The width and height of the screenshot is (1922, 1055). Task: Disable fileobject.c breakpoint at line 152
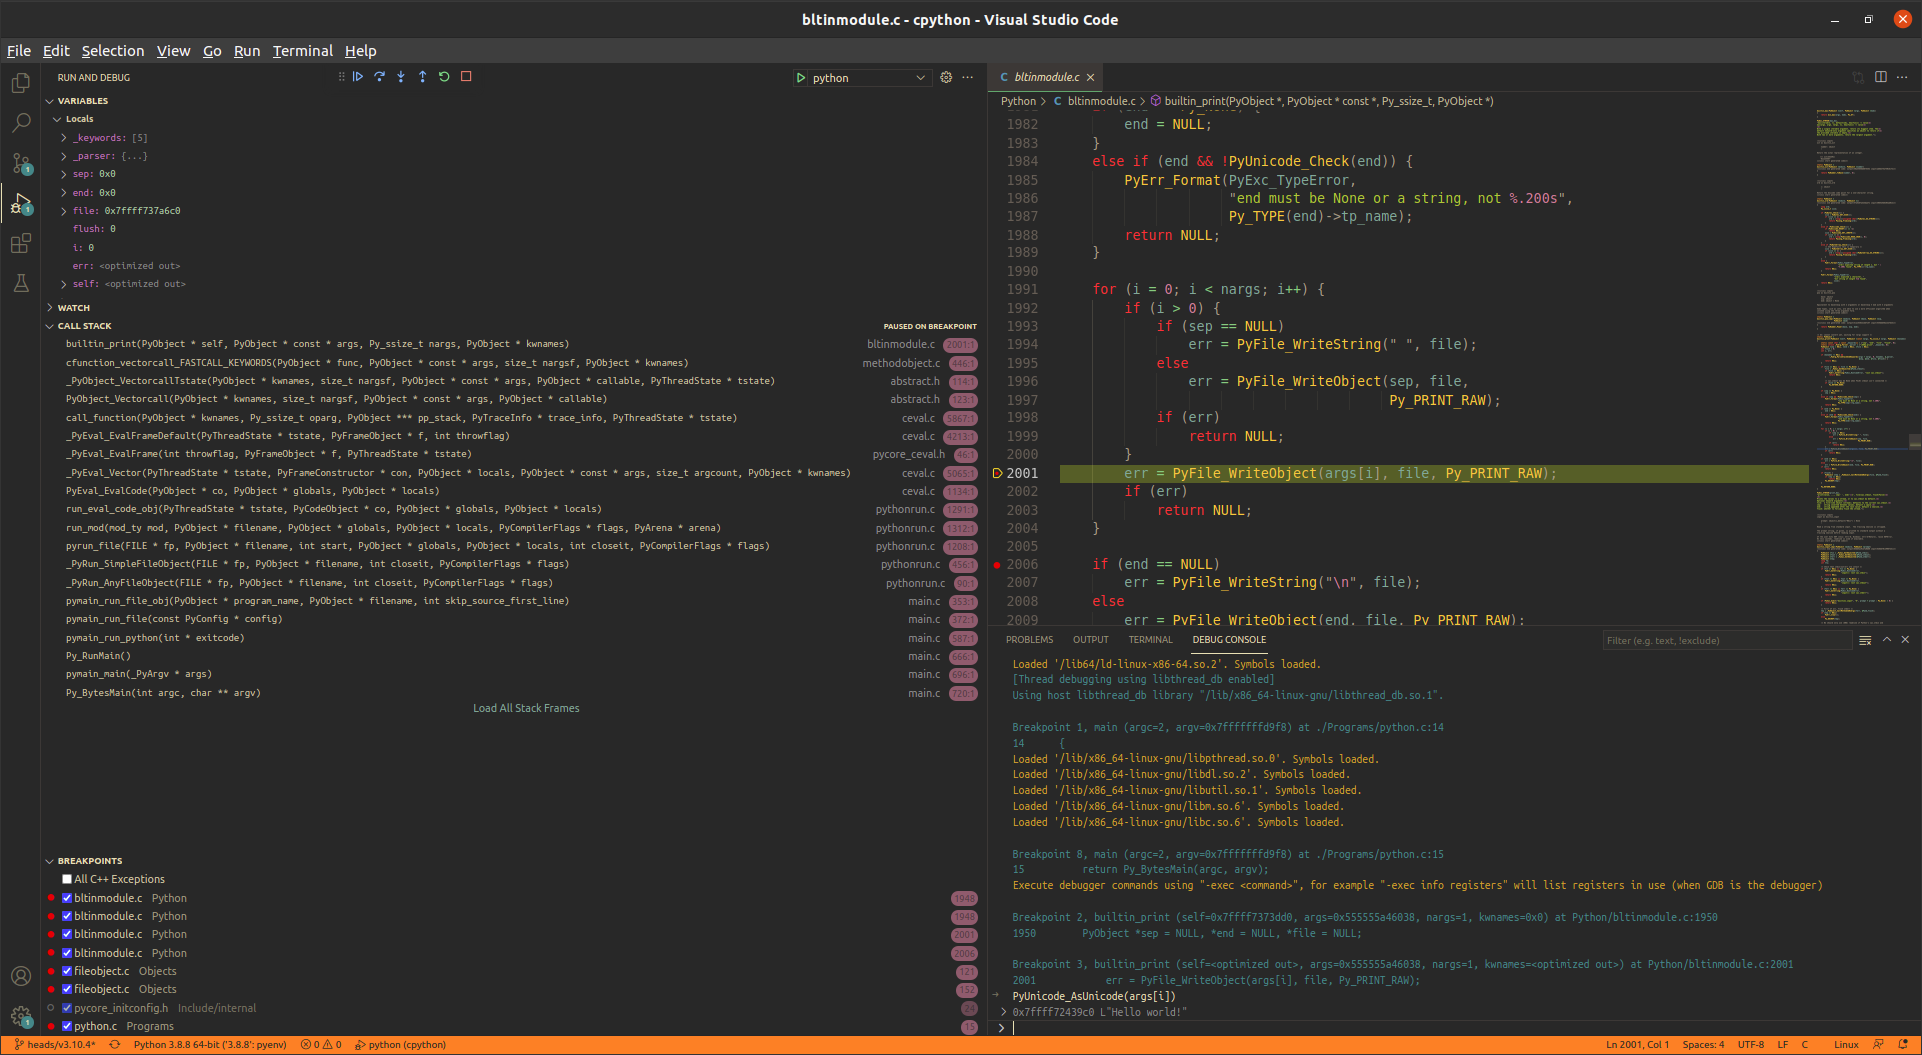(x=67, y=989)
